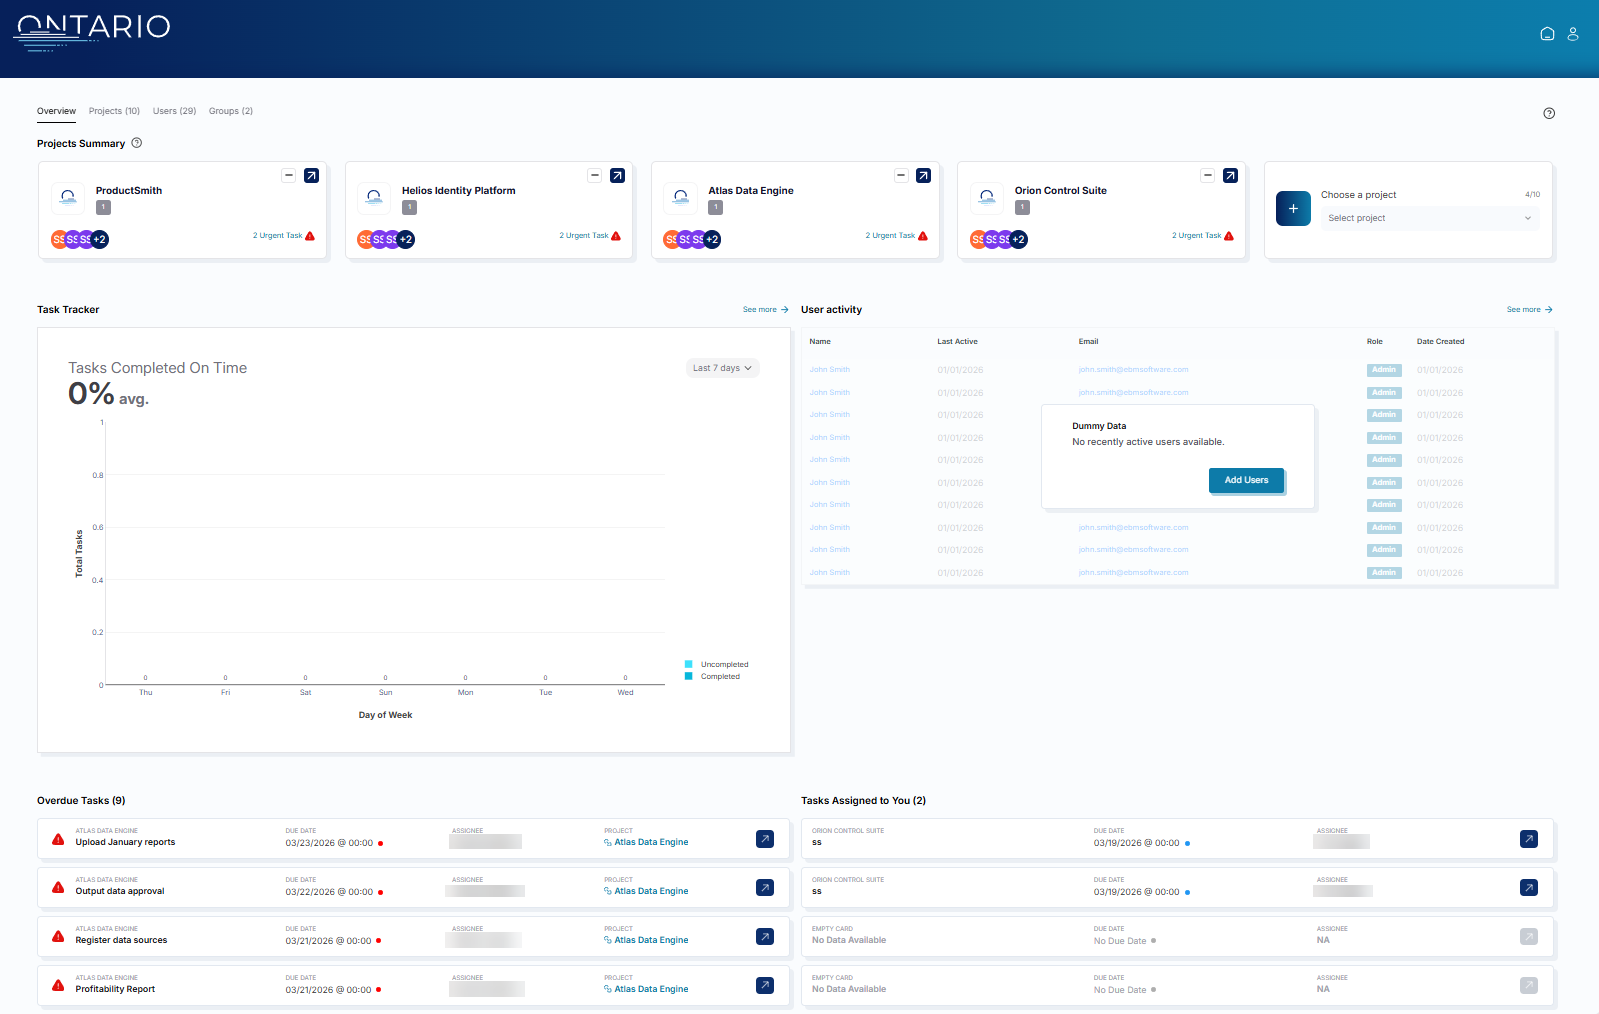This screenshot has width=1599, height=1014.
Task: Click the Projects Summary info icon
Action: click(x=137, y=143)
